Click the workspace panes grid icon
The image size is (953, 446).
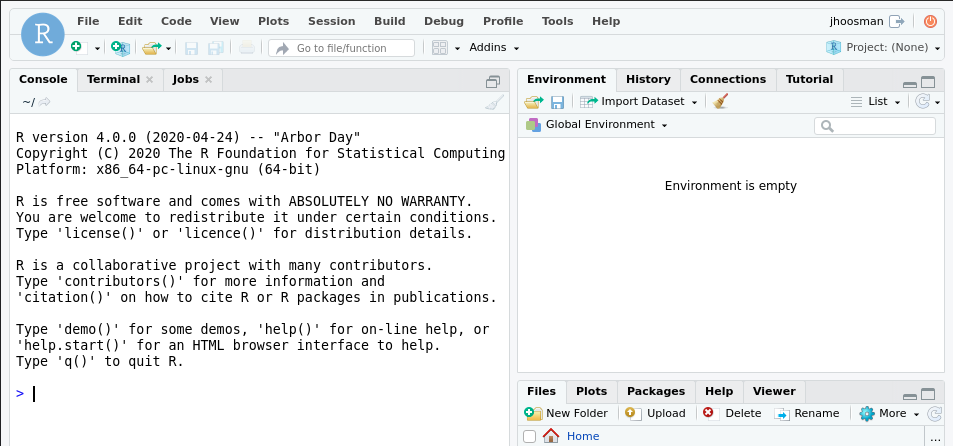[439, 47]
